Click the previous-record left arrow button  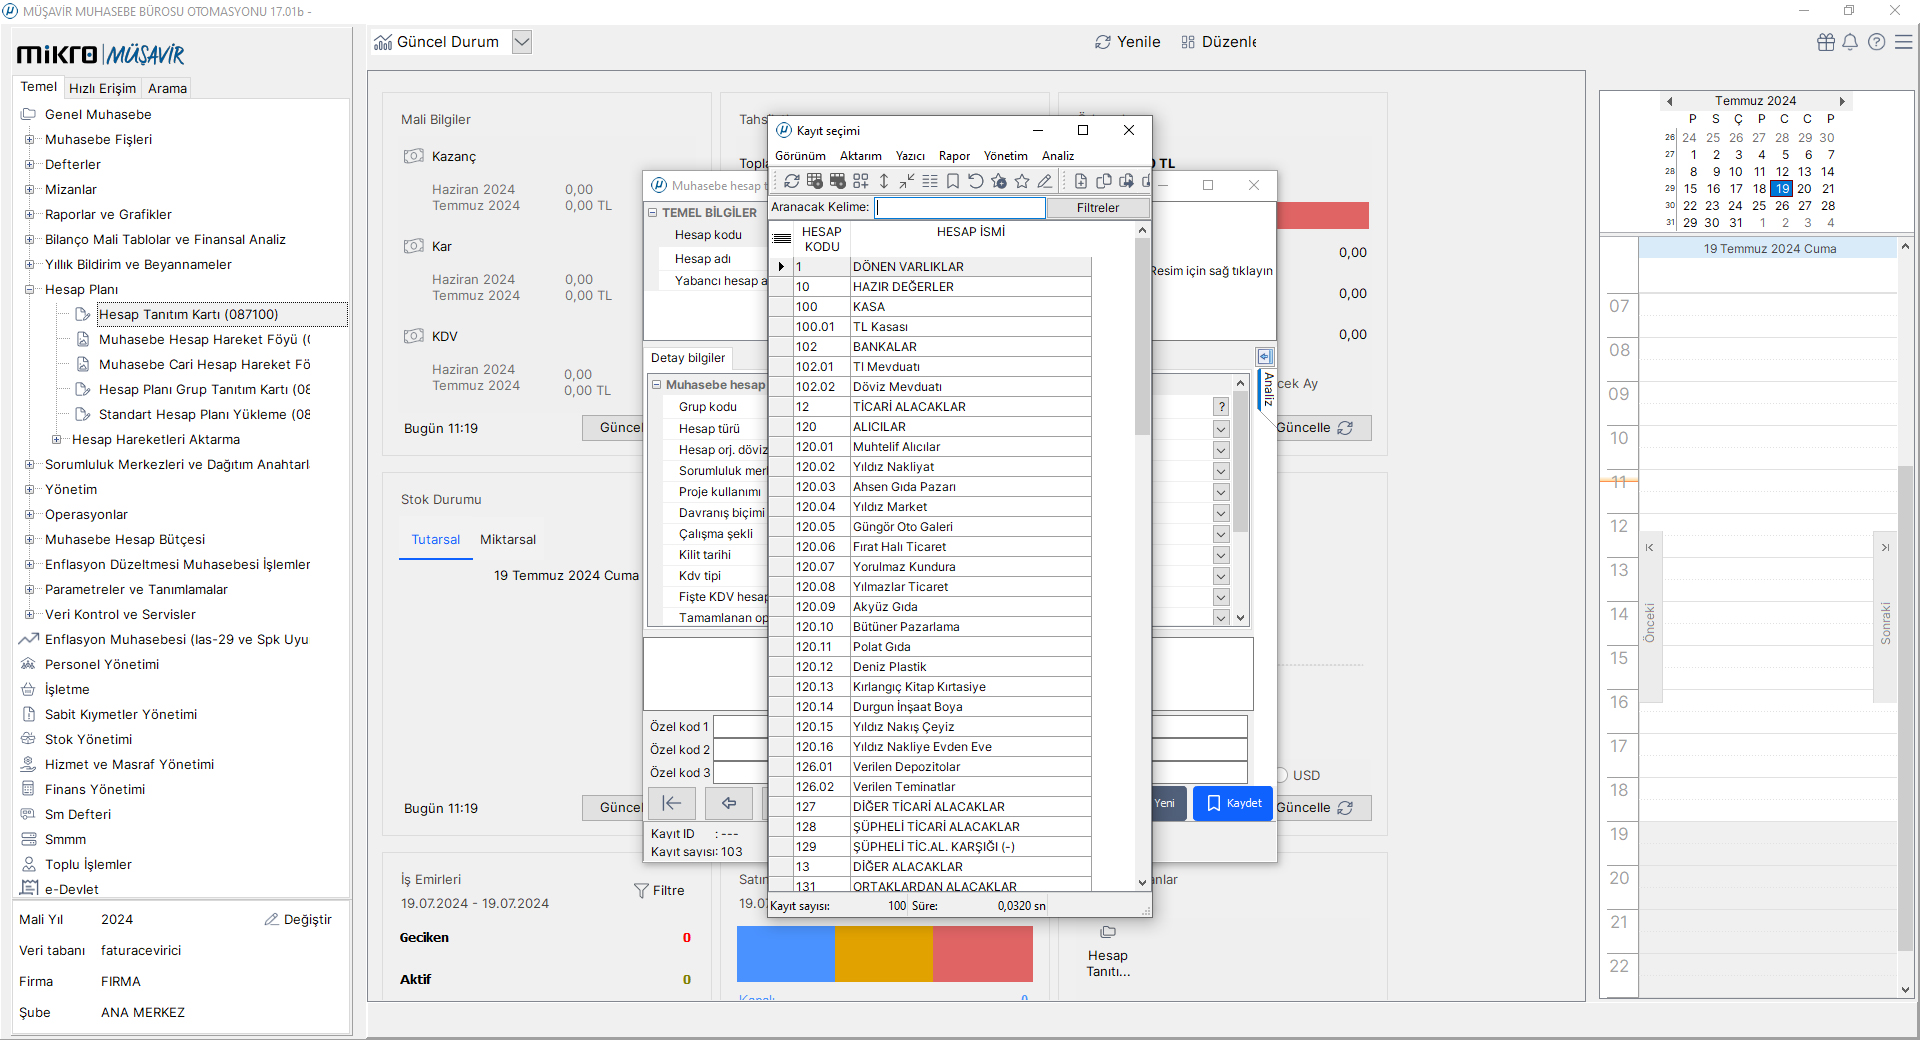click(729, 803)
